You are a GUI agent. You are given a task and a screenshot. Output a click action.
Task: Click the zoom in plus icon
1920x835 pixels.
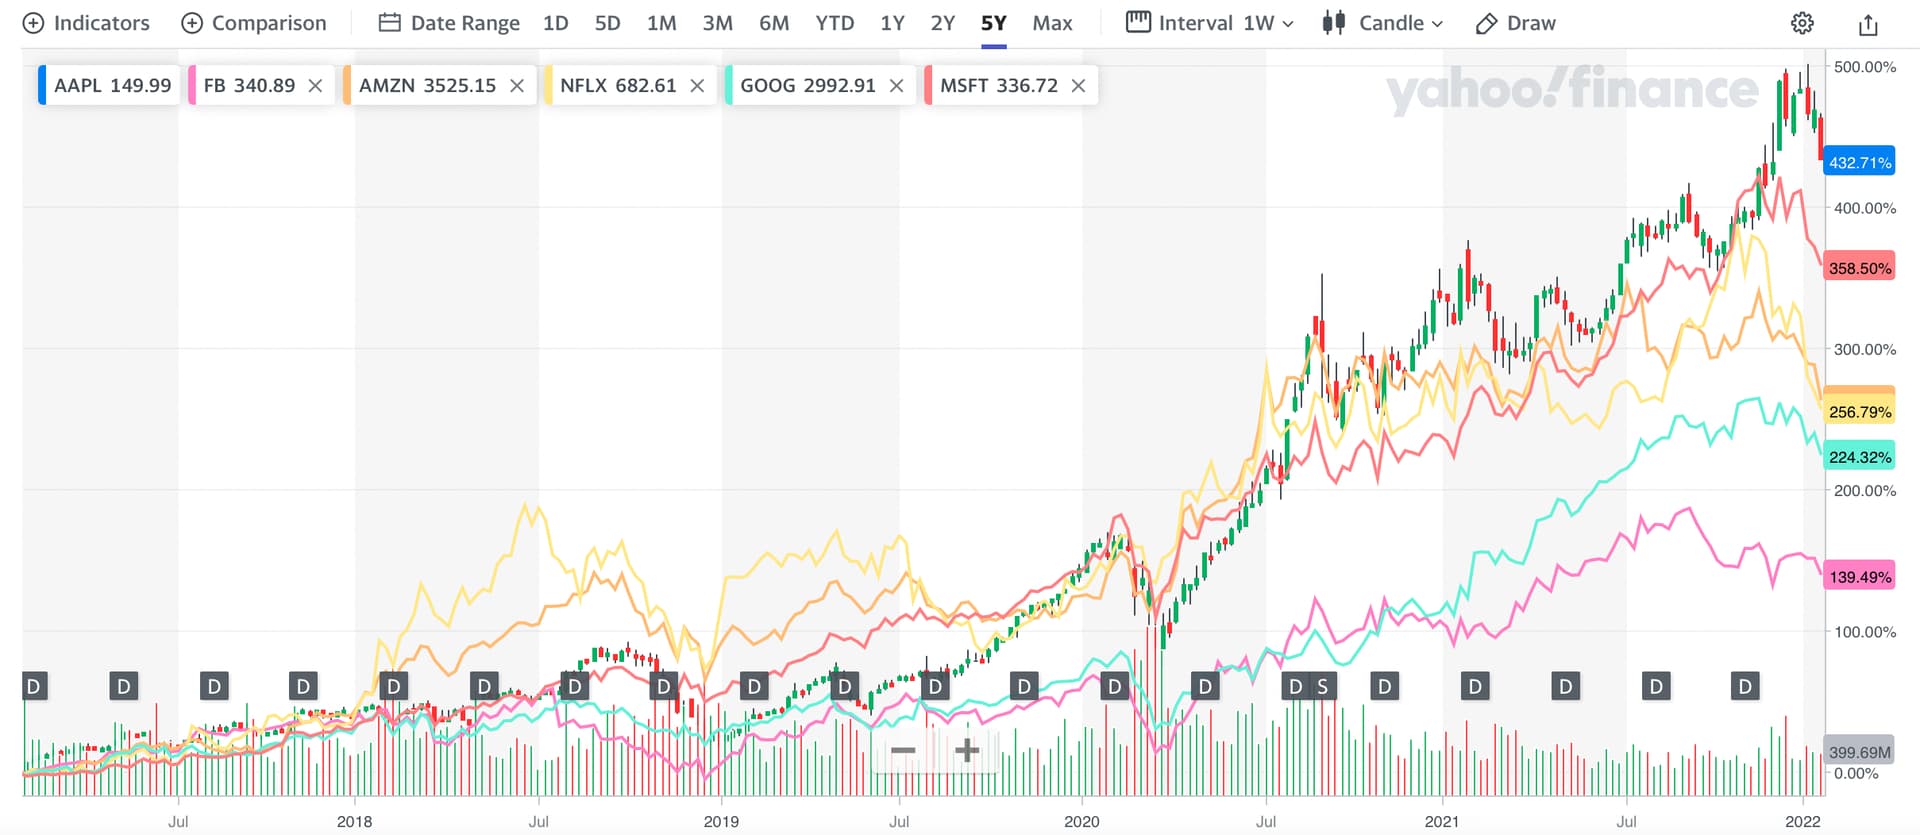point(967,750)
